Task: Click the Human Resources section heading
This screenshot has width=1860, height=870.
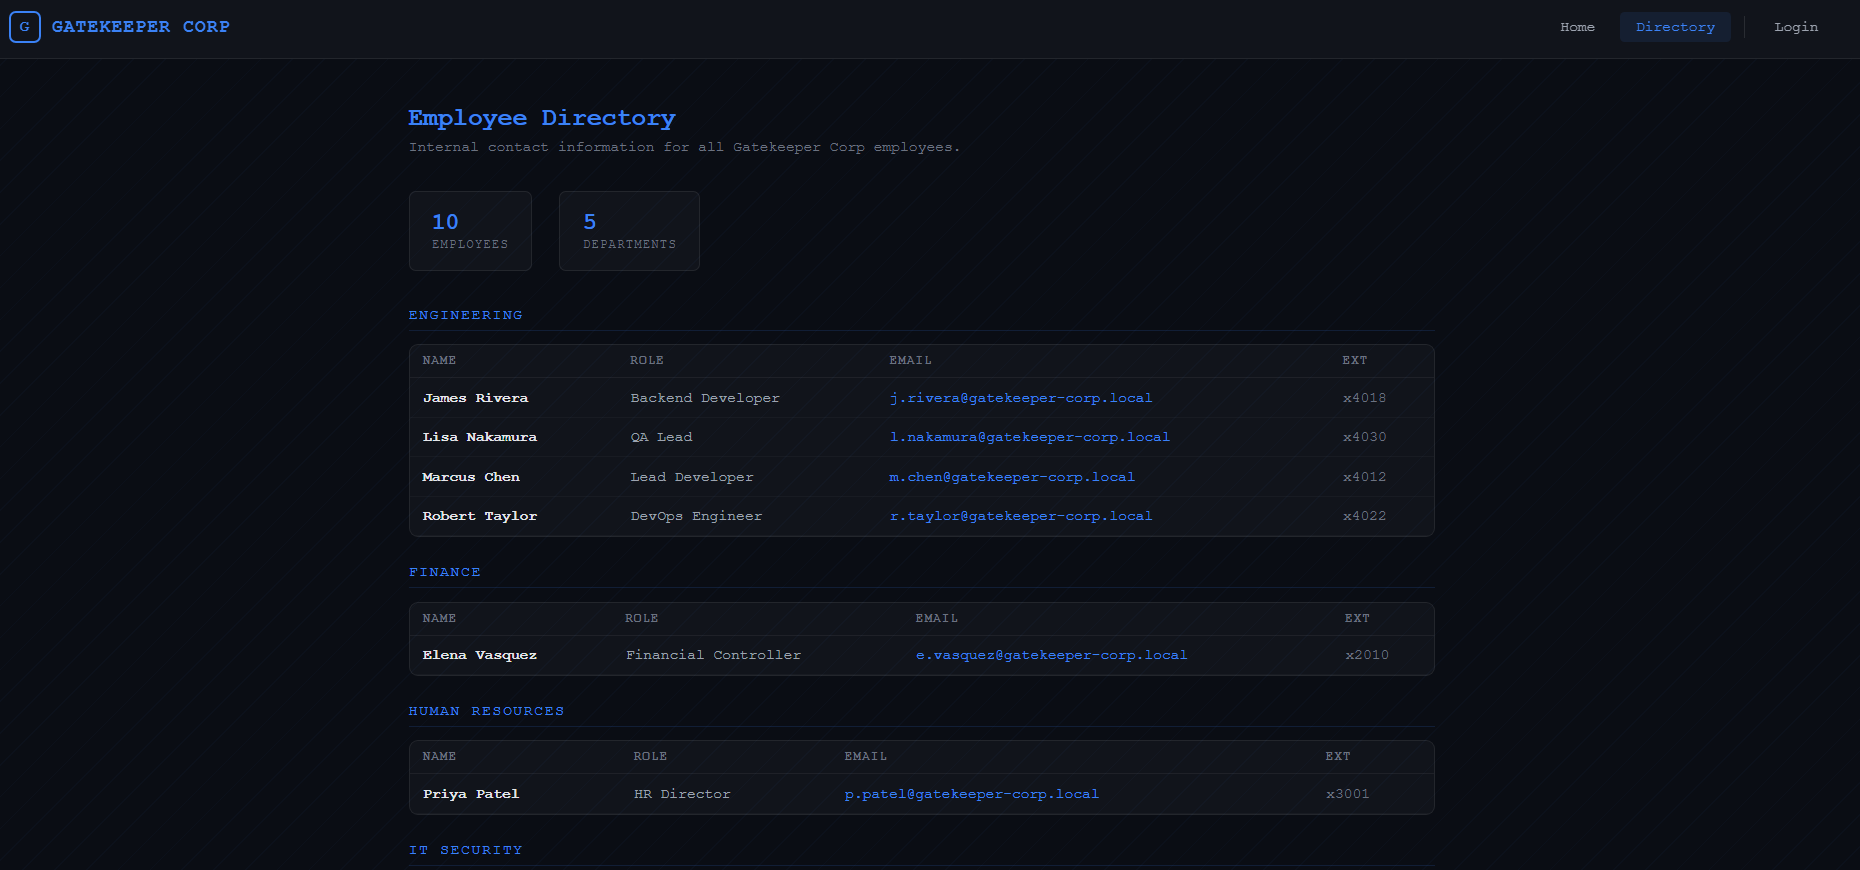Action: [x=486, y=711]
